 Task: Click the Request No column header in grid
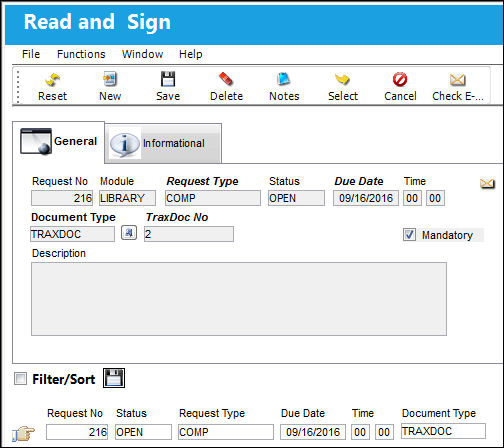(75, 413)
